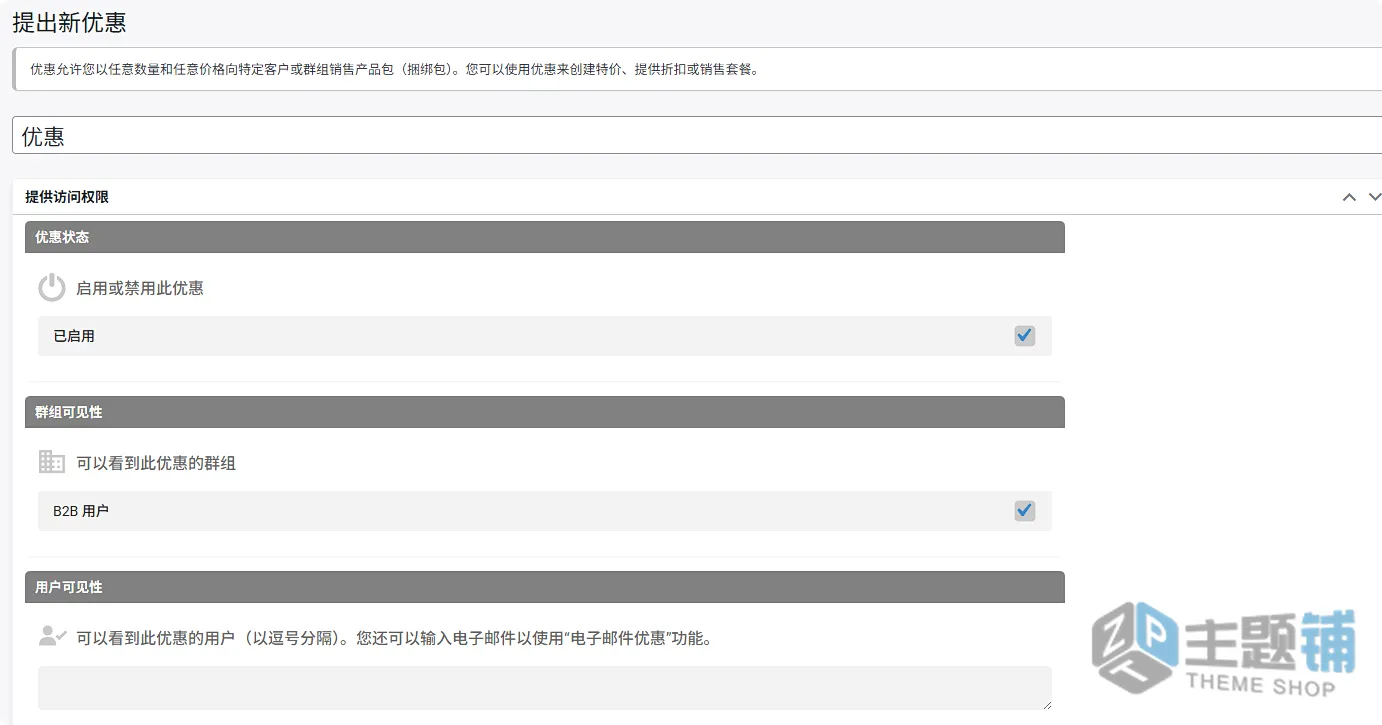Click the 可以看到此优惠的群组 description text

click(x=156, y=463)
